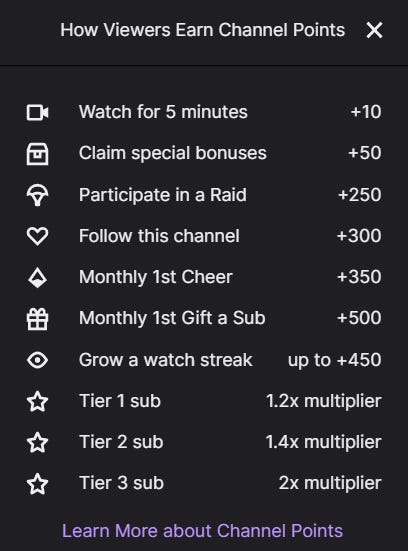Click the star icon next to Tier 2 sub
The width and height of the screenshot is (408, 551).
pyautogui.click(x=37, y=442)
